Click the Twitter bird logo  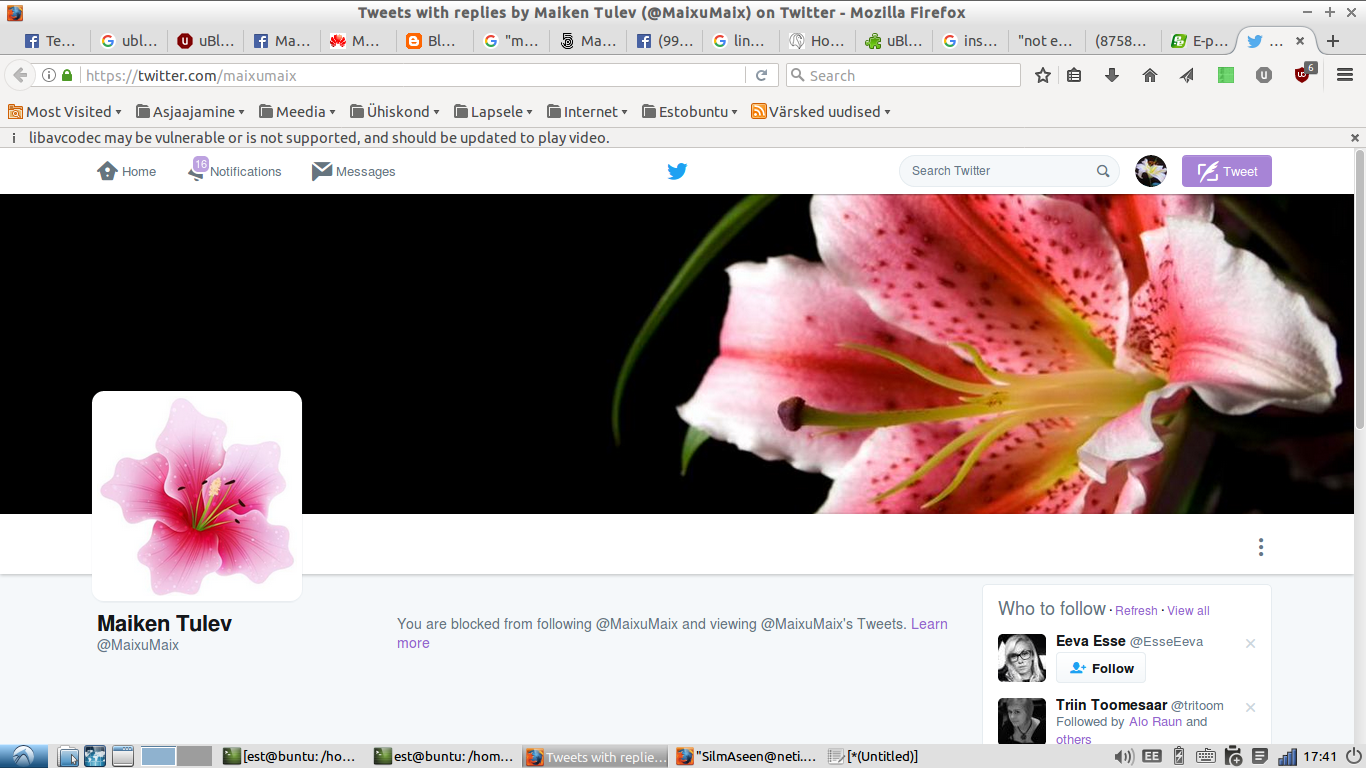tap(677, 171)
